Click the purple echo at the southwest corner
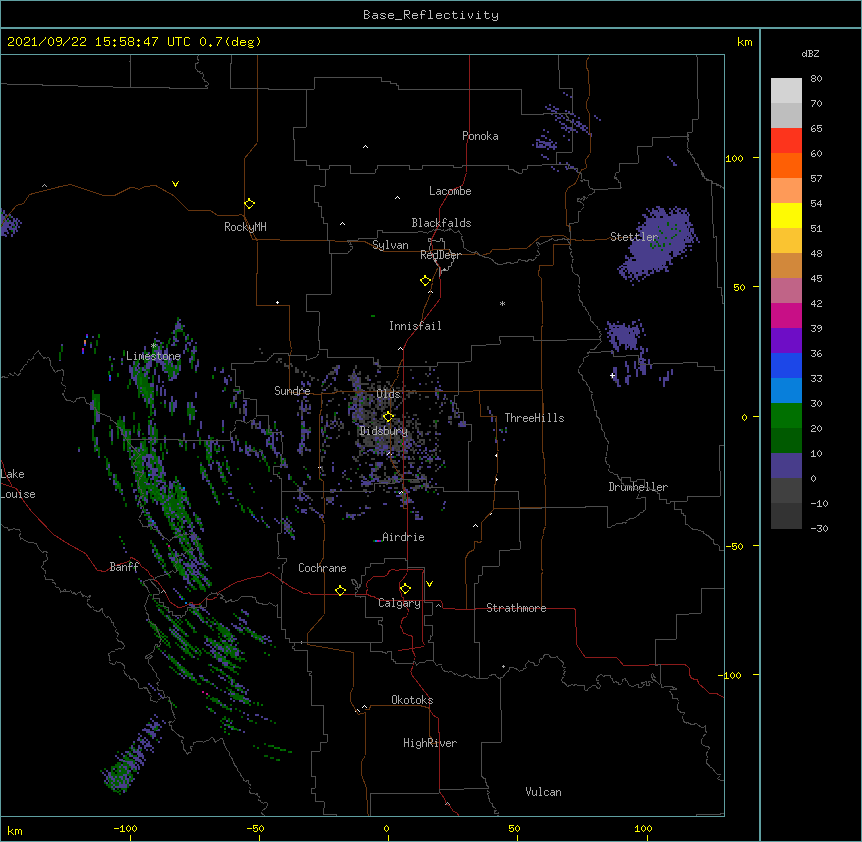The height and width of the screenshot is (842, 862). 132,754
